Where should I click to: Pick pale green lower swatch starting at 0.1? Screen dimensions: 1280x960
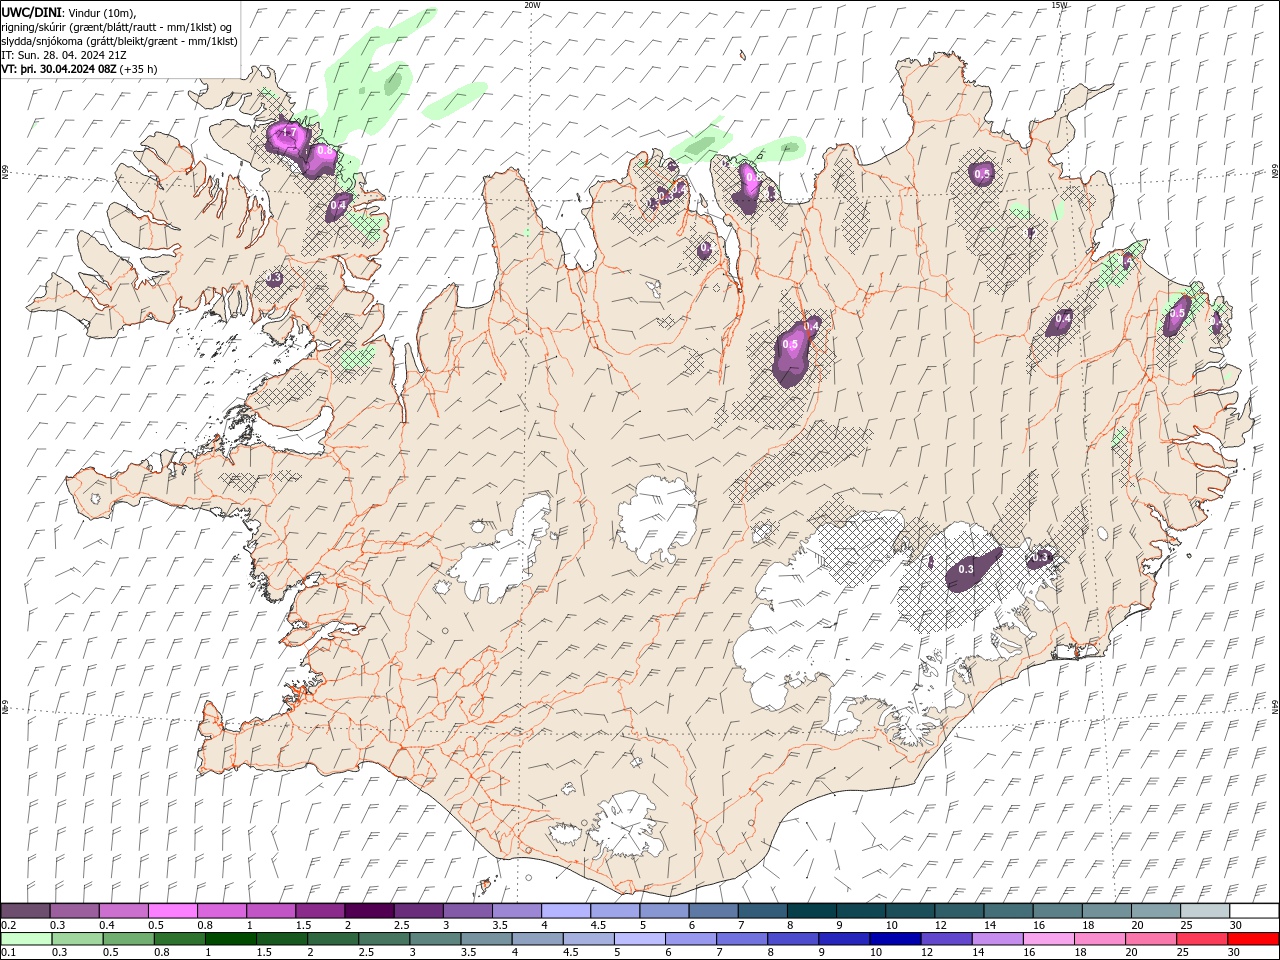(x=25, y=938)
